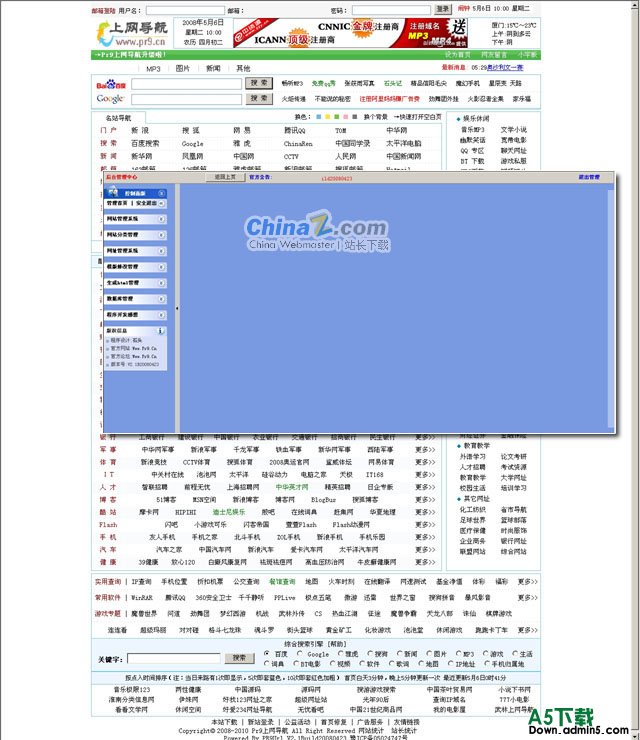This screenshot has width=640, height=740.
Task: Expand the 网站管理系统 admin menu
Action: click(161, 219)
